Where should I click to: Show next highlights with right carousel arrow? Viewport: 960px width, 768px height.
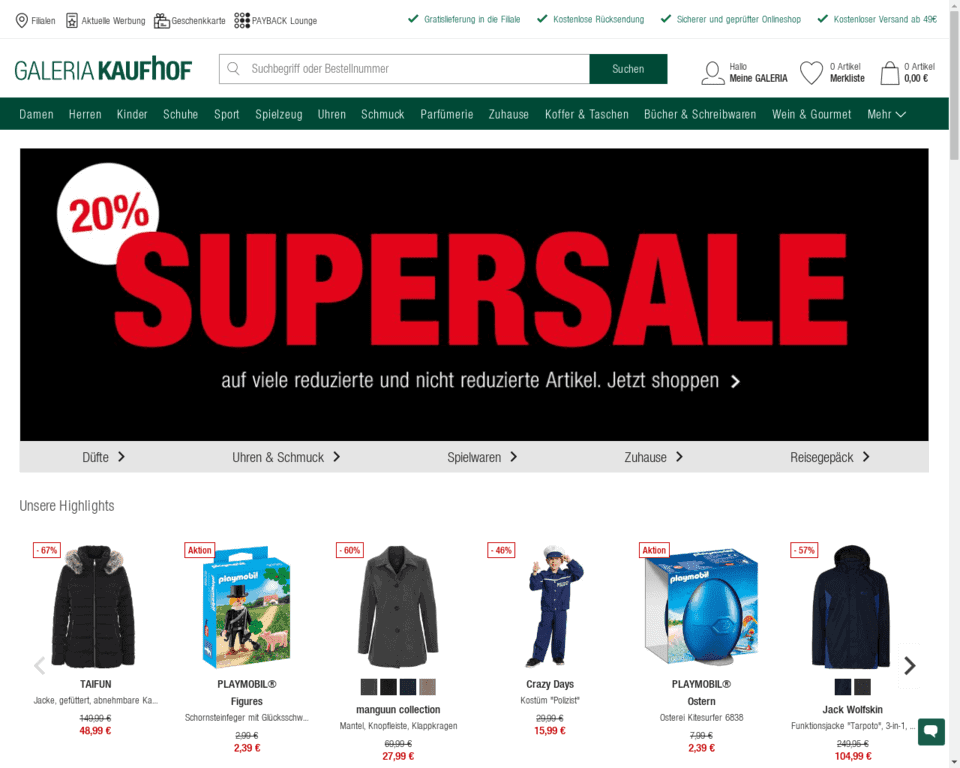[910, 665]
